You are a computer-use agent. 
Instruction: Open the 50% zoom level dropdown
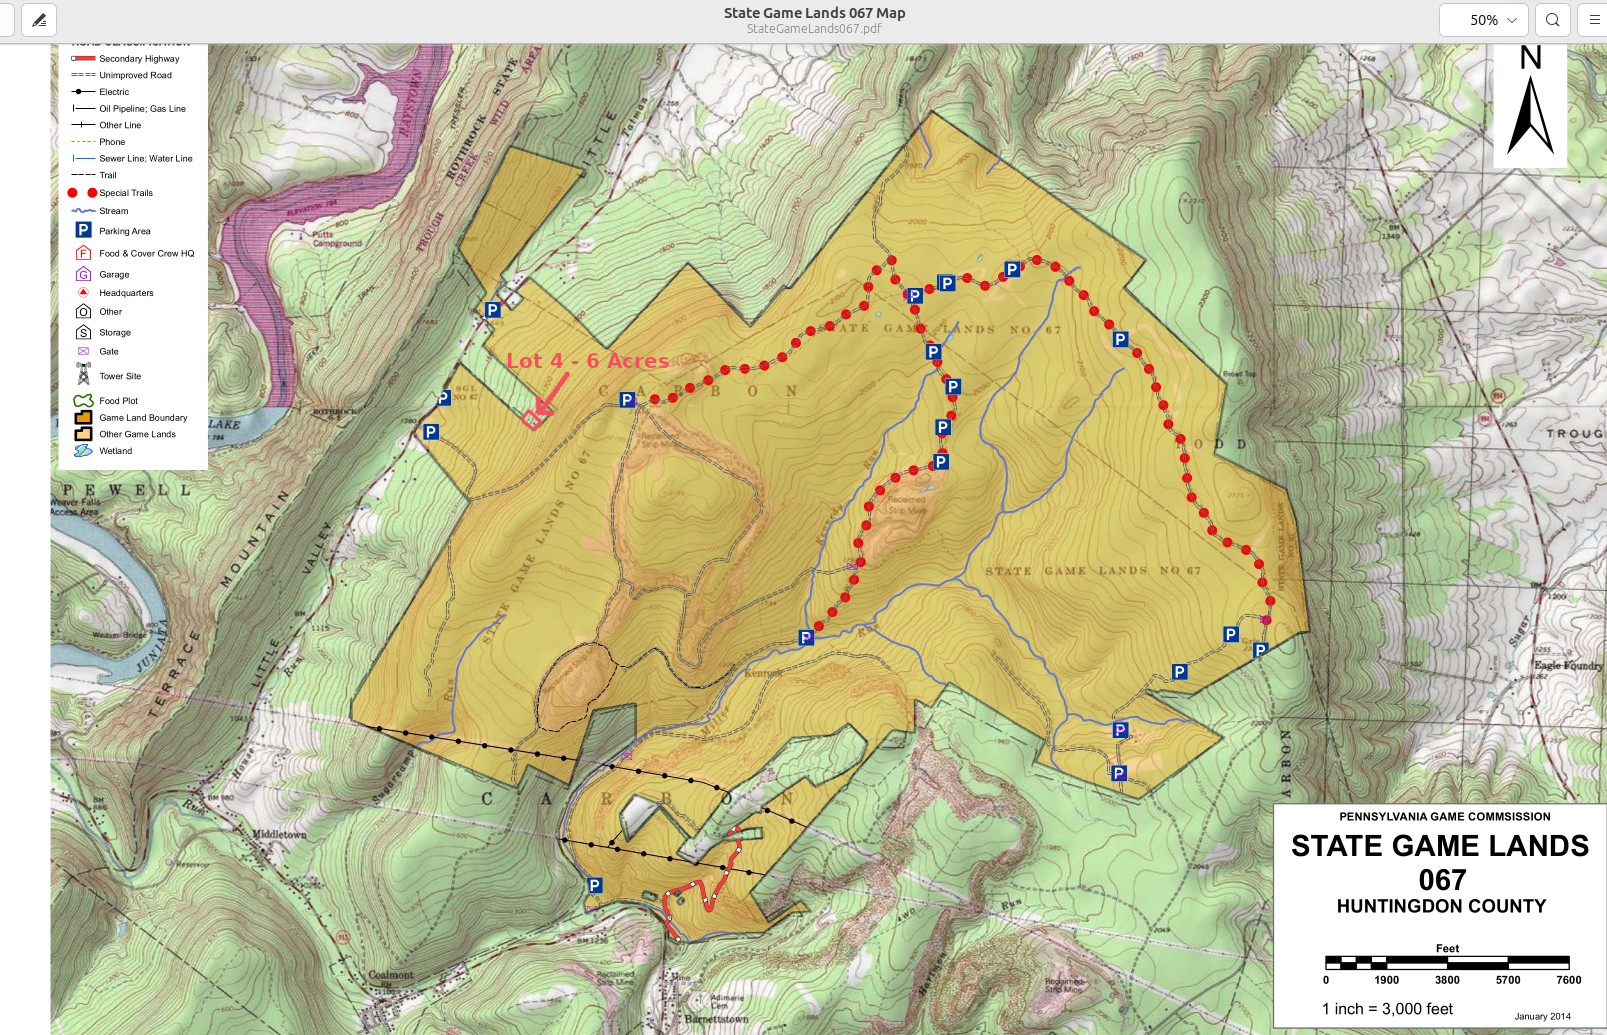(1484, 19)
